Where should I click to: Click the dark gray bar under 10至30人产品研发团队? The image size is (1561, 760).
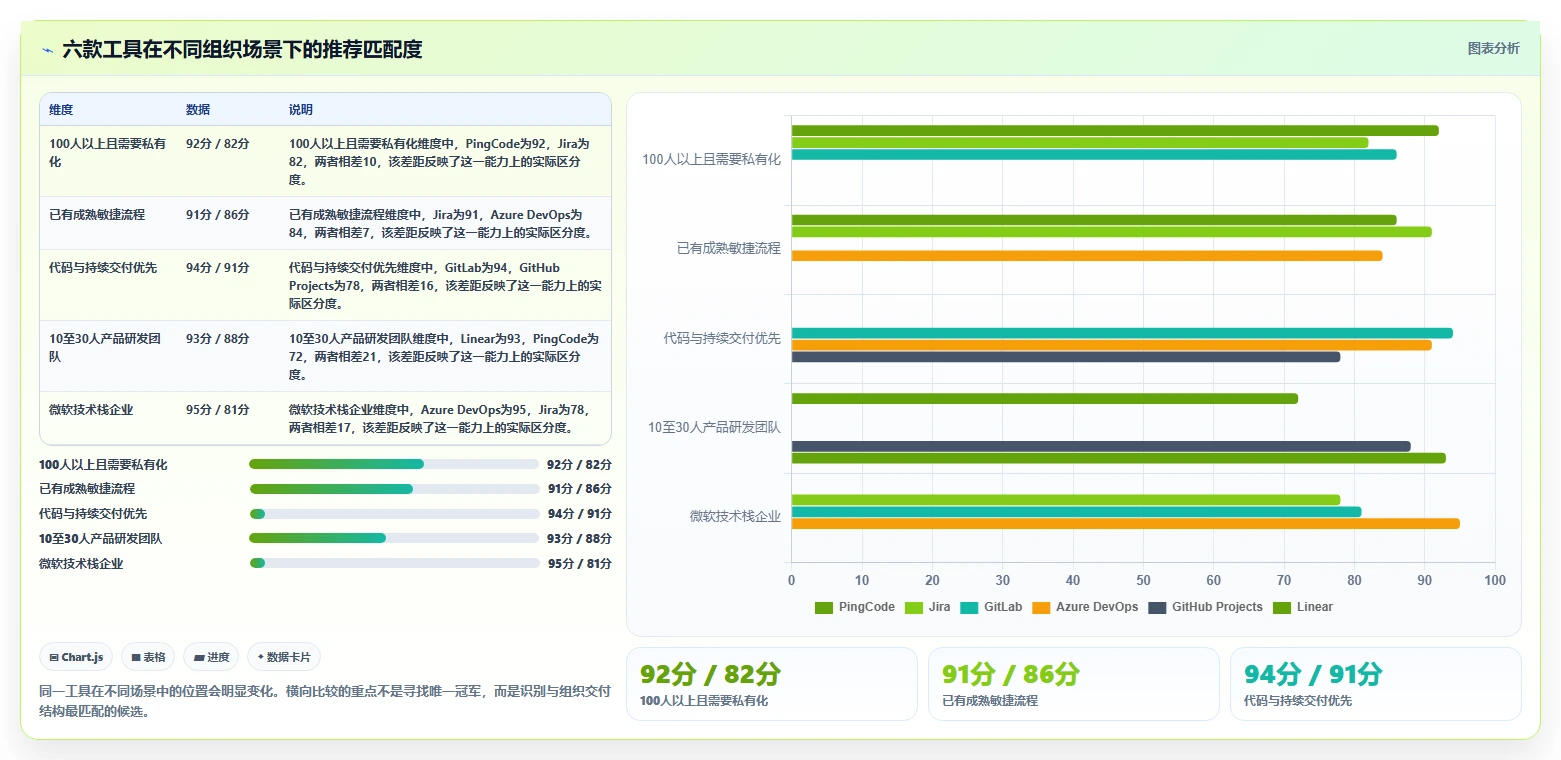click(x=1100, y=446)
